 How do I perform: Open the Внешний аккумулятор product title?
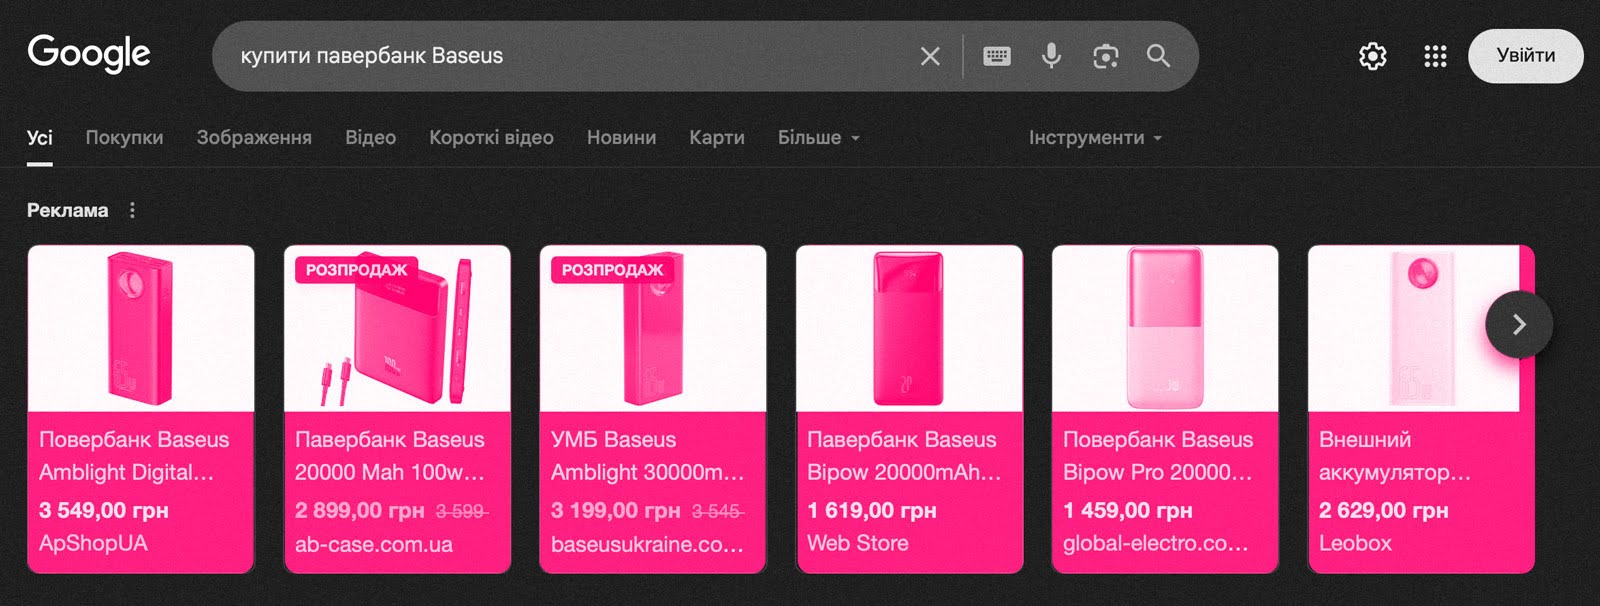(1395, 456)
